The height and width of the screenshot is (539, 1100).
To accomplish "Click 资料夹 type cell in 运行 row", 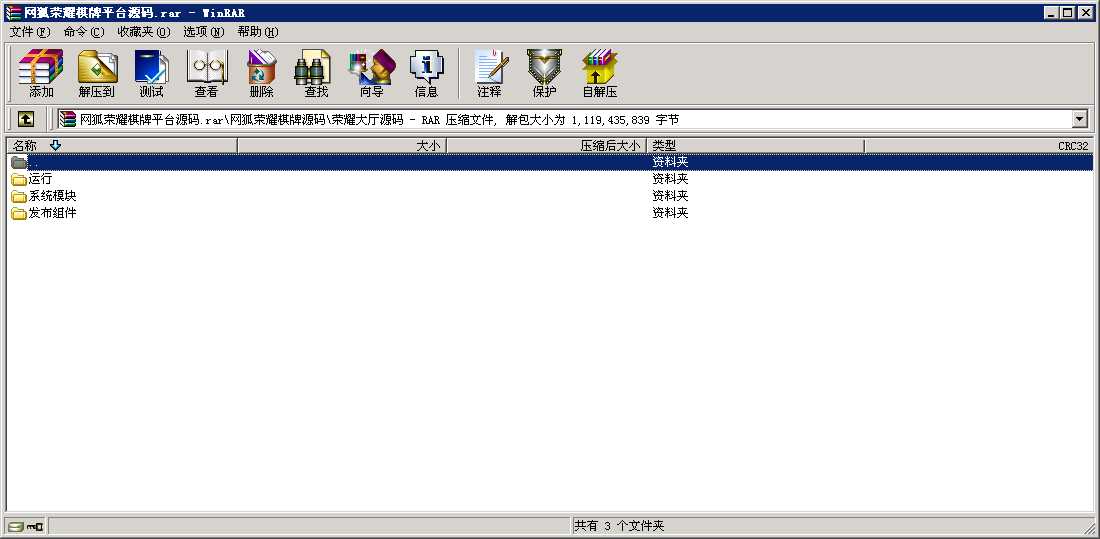I will tap(670, 179).
